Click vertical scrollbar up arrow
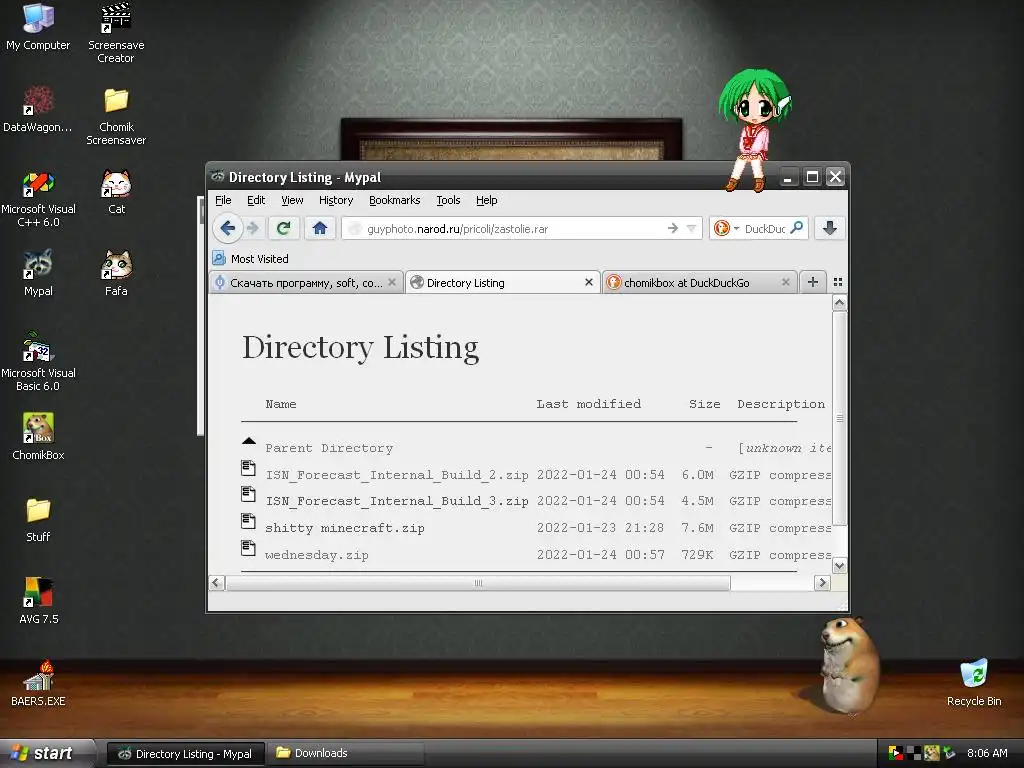Screen dimensions: 1024x768 click(840, 303)
